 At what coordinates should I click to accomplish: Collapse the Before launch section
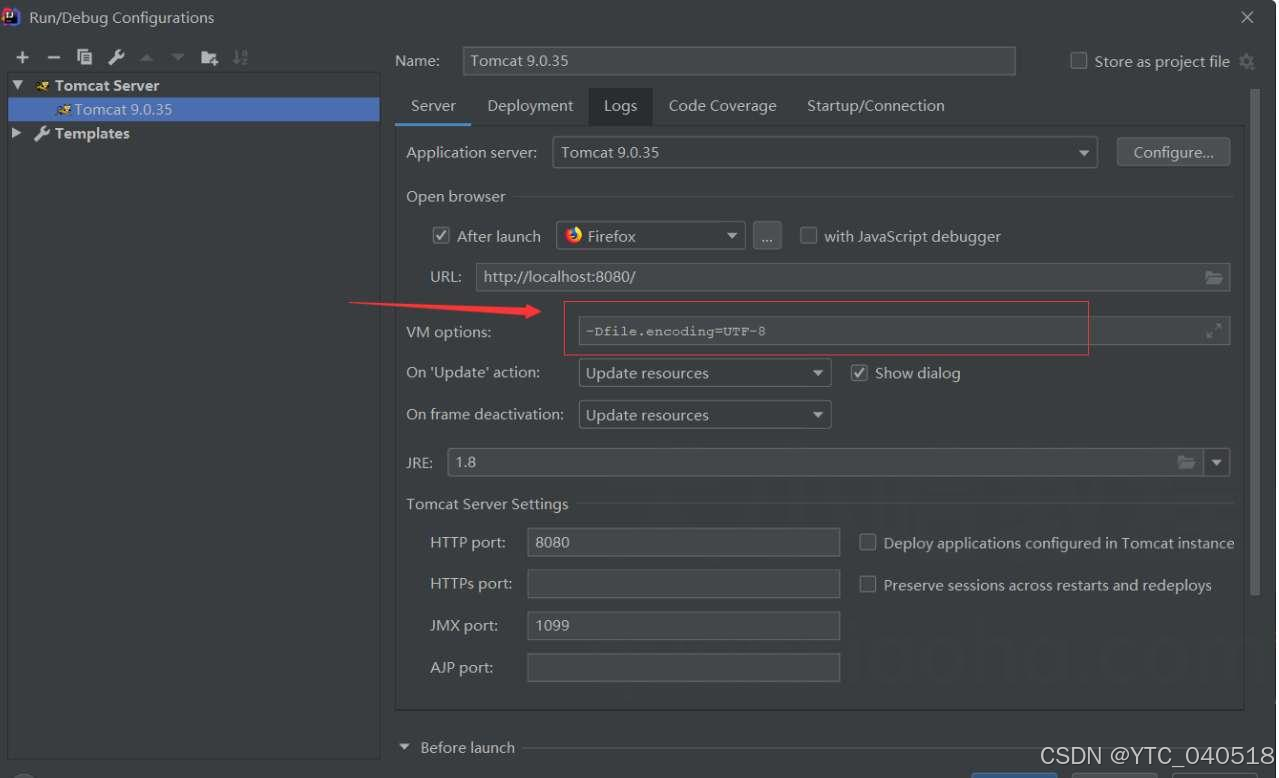click(x=405, y=747)
